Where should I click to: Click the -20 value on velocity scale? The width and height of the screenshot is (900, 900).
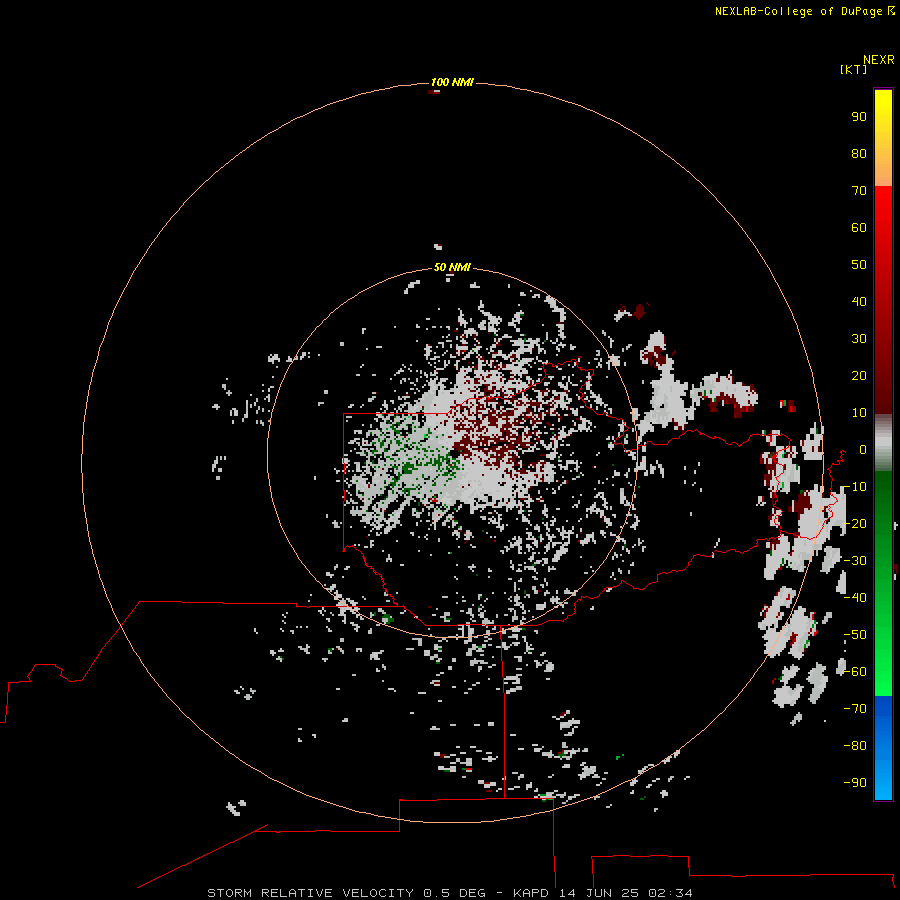click(x=855, y=523)
